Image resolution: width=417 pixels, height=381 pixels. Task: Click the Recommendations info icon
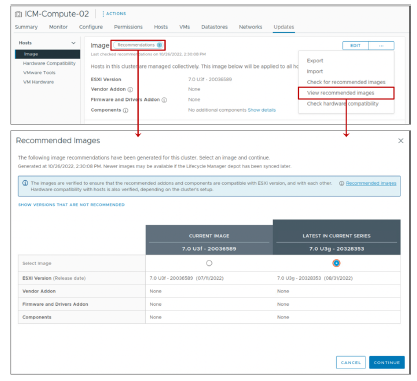click(x=159, y=45)
